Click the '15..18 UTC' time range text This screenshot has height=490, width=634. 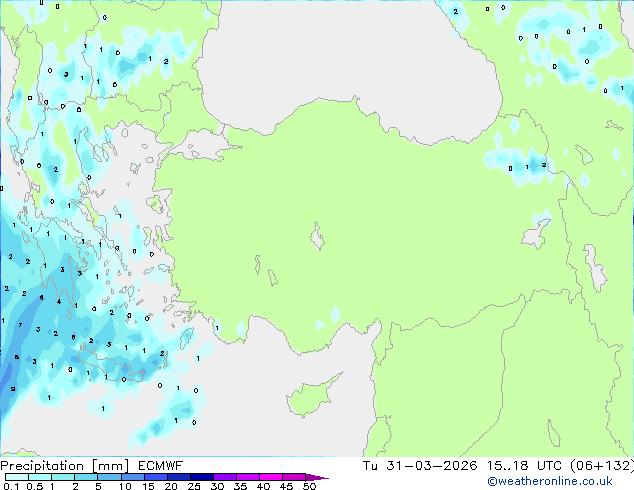[x=524, y=466]
